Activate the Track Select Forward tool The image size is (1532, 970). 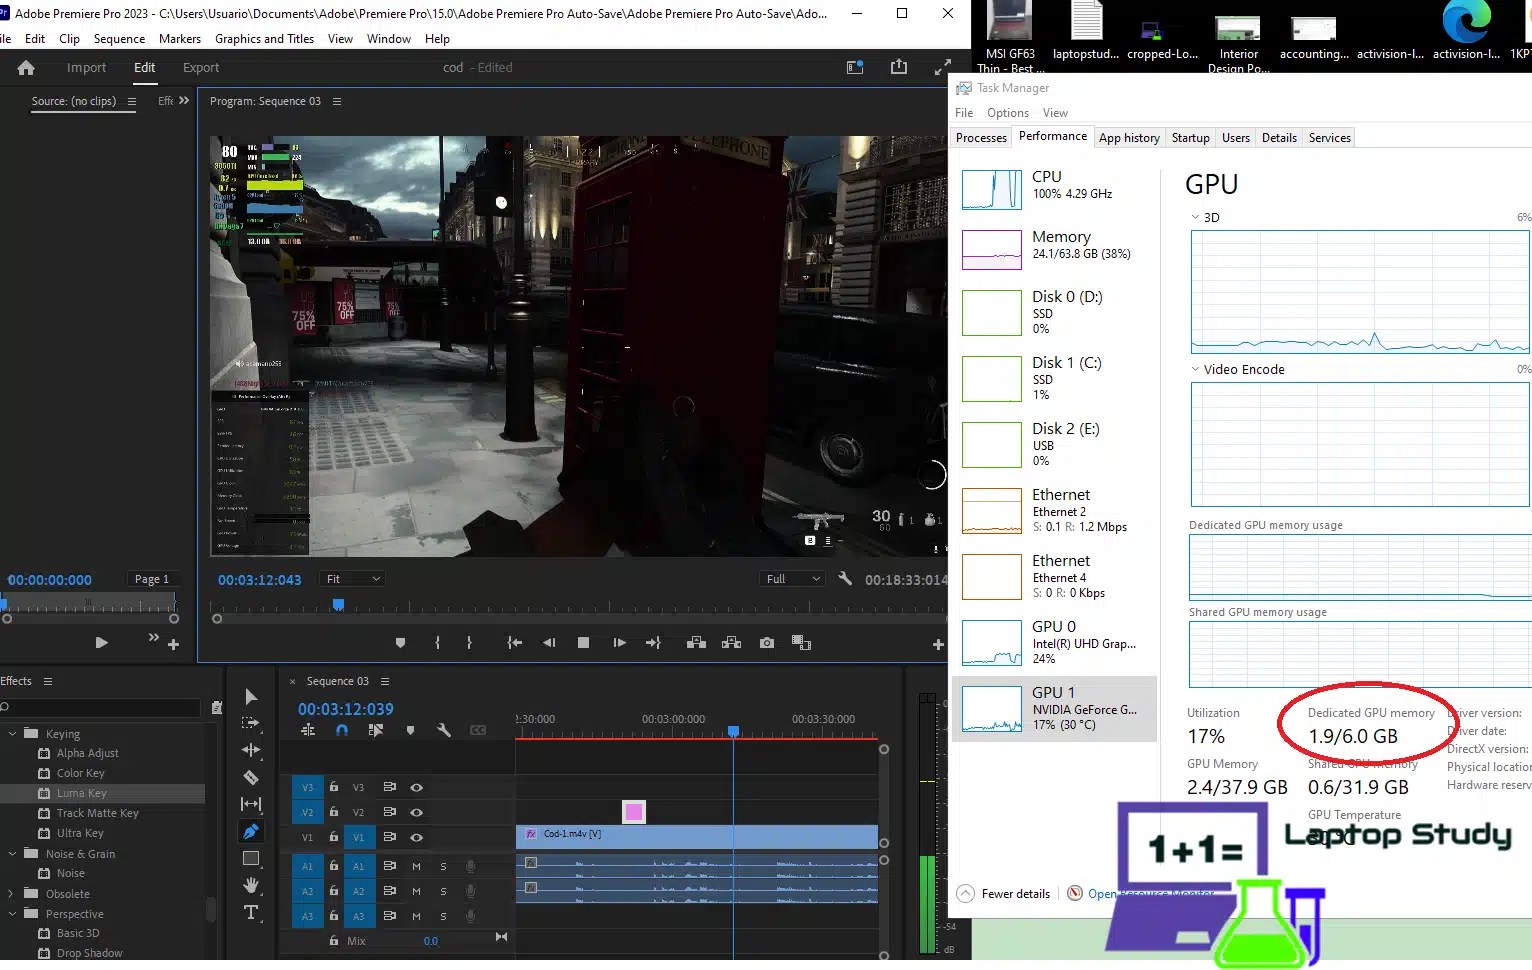click(x=252, y=721)
